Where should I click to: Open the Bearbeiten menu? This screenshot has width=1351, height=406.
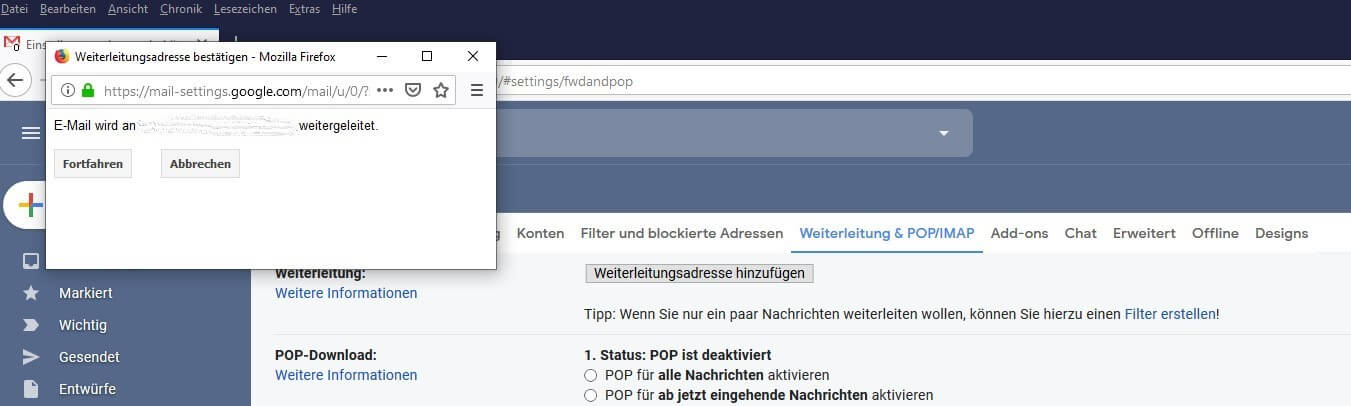68,9
